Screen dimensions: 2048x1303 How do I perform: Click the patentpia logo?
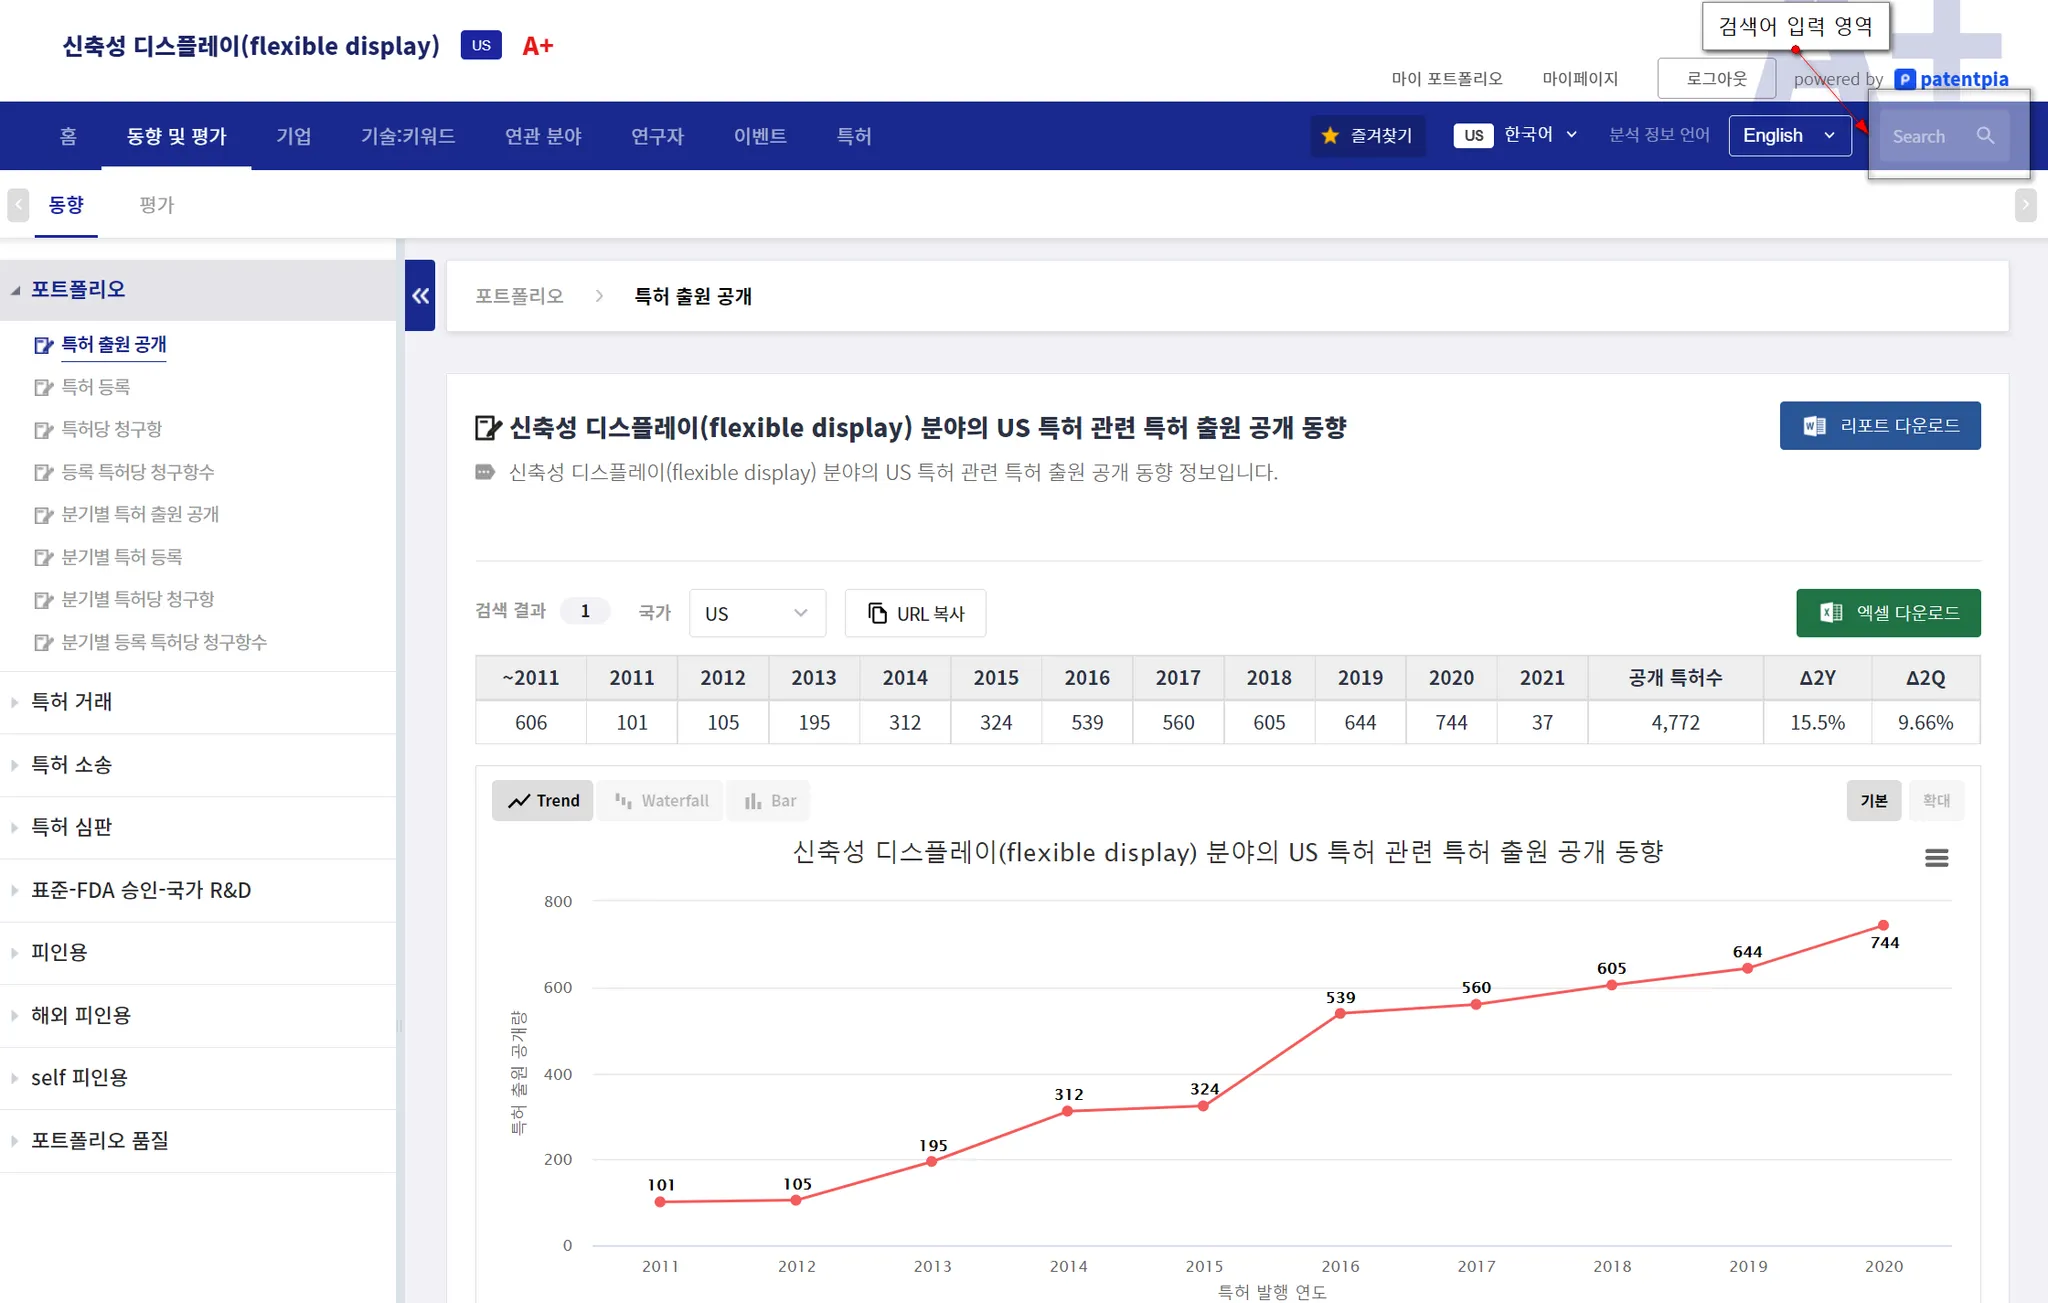[x=1951, y=79]
